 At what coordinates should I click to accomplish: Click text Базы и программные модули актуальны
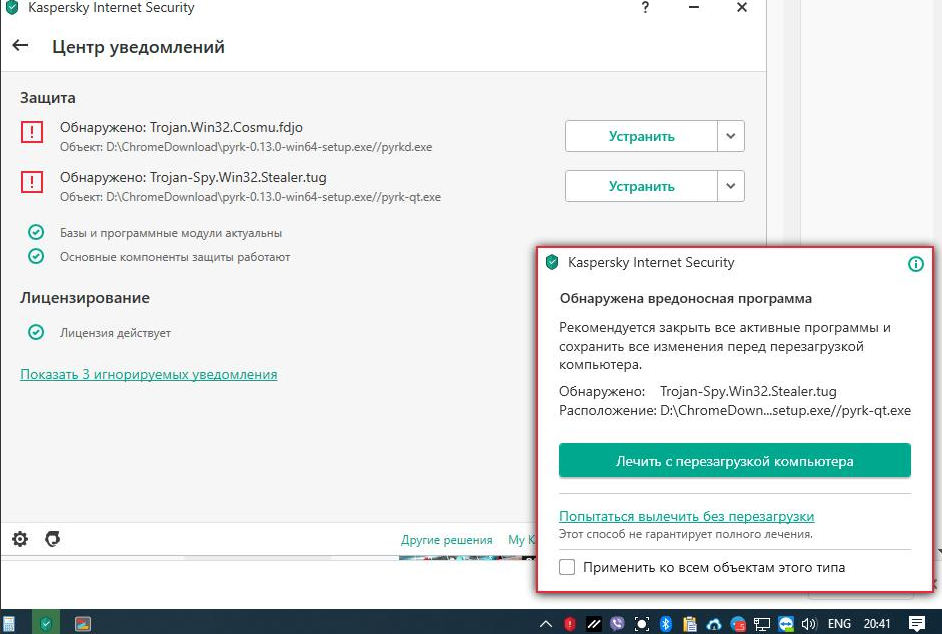[171, 233]
